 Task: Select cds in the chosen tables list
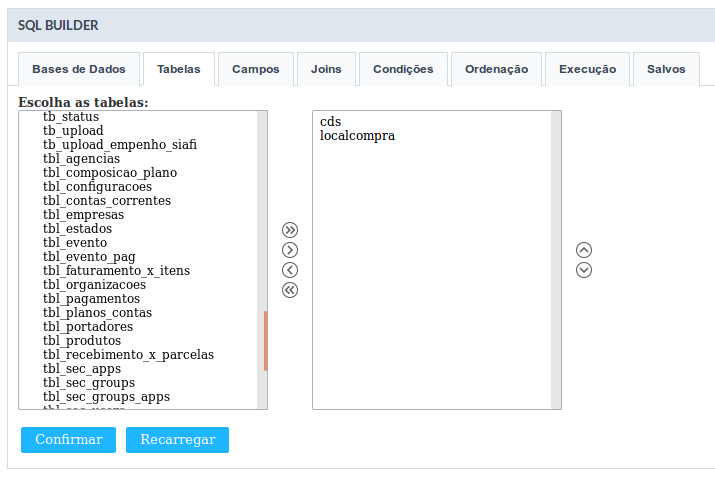click(x=330, y=121)
